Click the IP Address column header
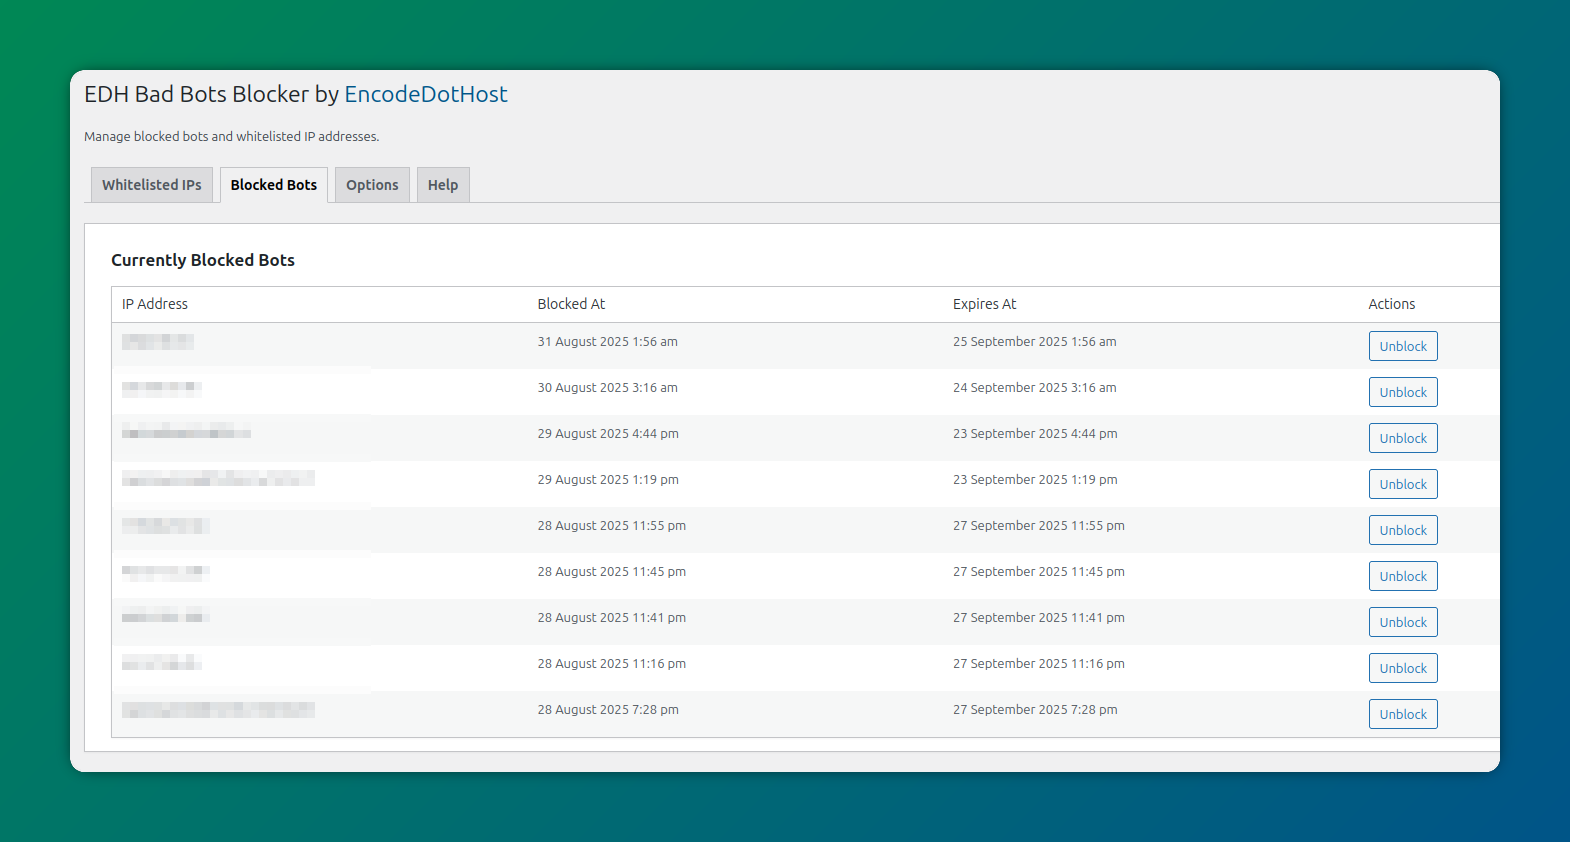Viewport: 1570px width, 842px height. [155, 304]
